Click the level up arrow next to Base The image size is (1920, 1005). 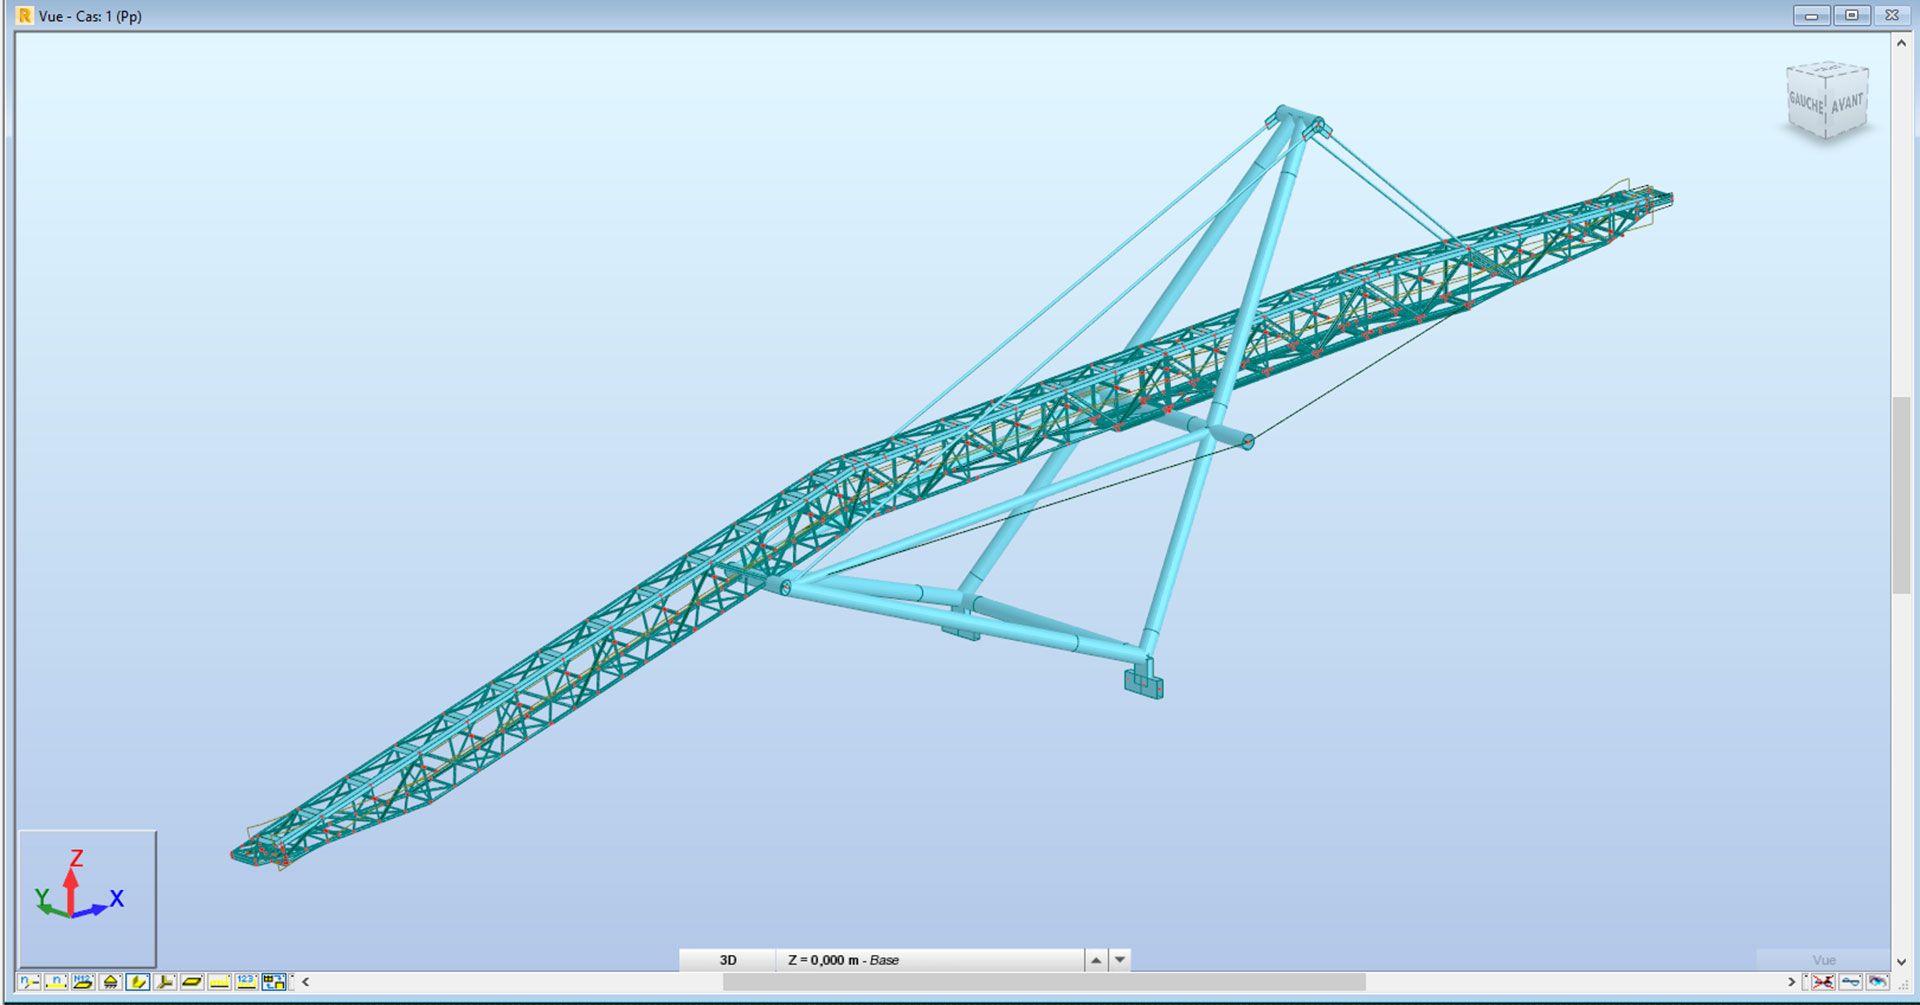(x=1096, y=960)
